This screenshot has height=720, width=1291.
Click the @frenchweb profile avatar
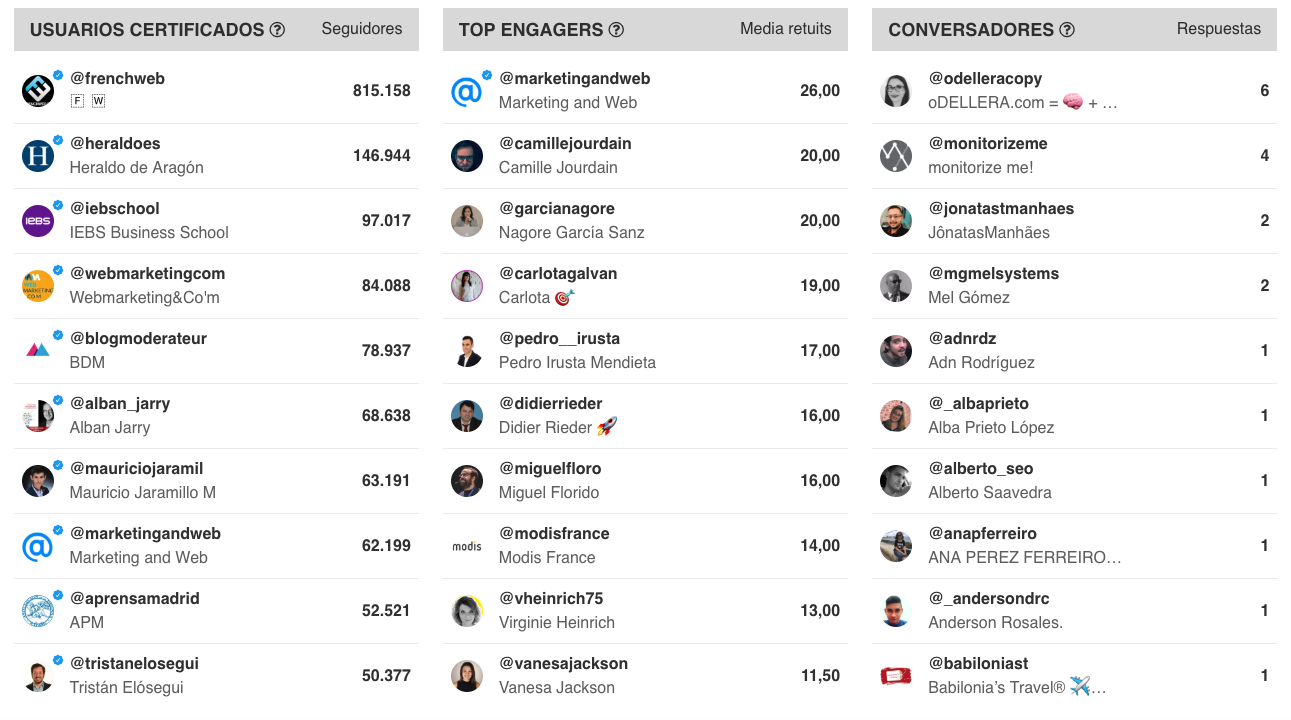pyautogui.click(x=38, y=91)
